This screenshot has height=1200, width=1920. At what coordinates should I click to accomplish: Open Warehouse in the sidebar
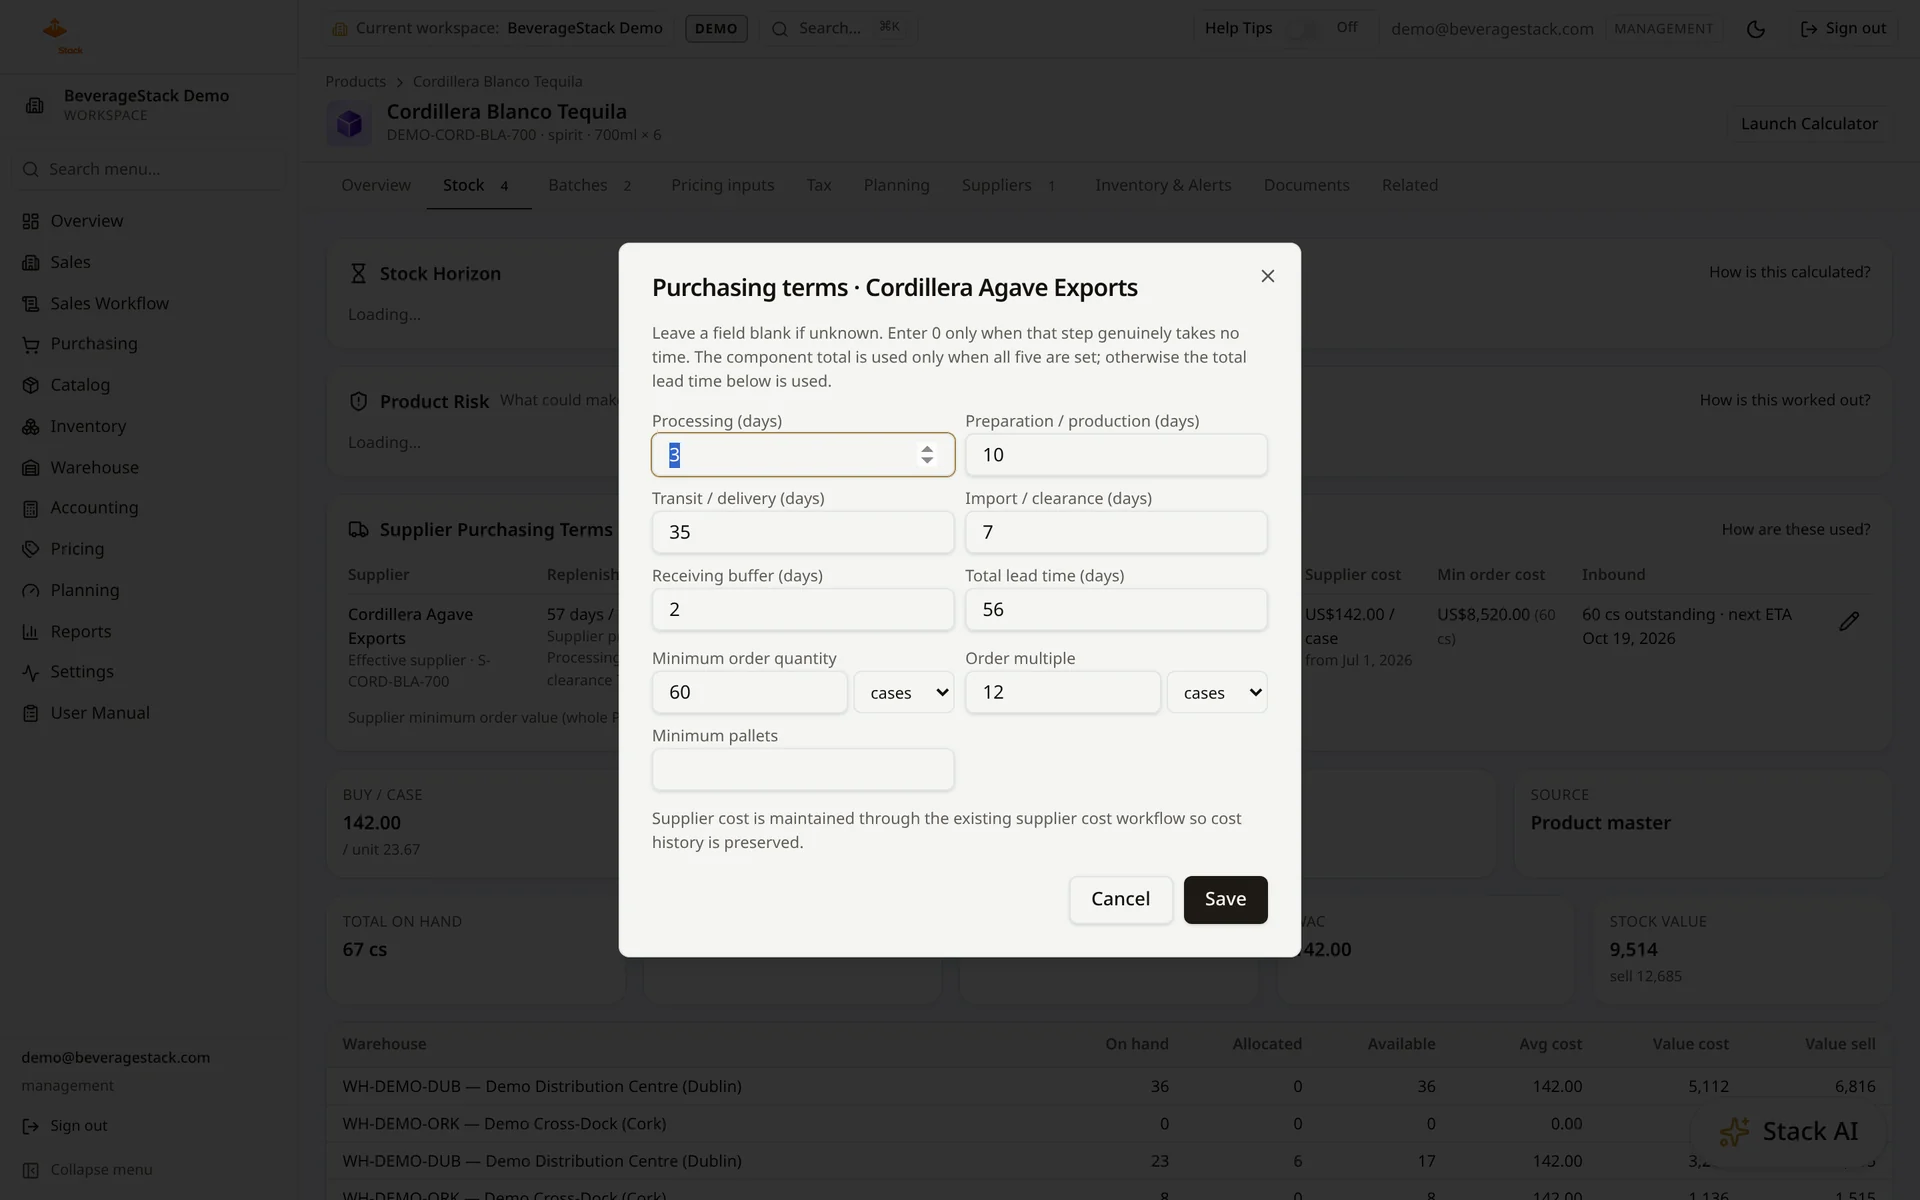[x=94, y=467]
